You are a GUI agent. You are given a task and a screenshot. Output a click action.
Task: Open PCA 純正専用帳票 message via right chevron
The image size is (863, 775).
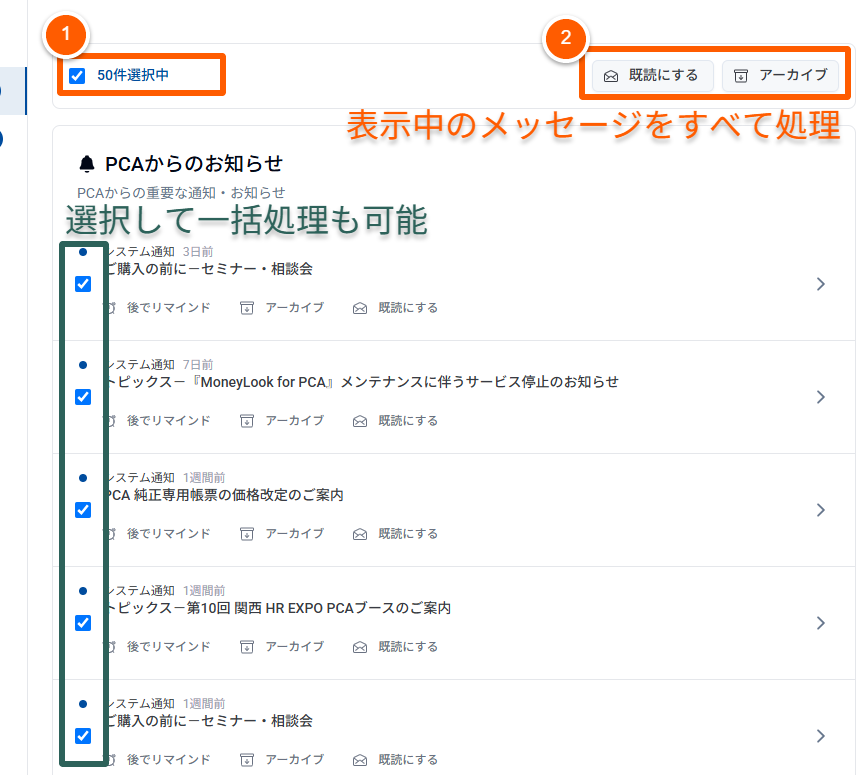820,510
